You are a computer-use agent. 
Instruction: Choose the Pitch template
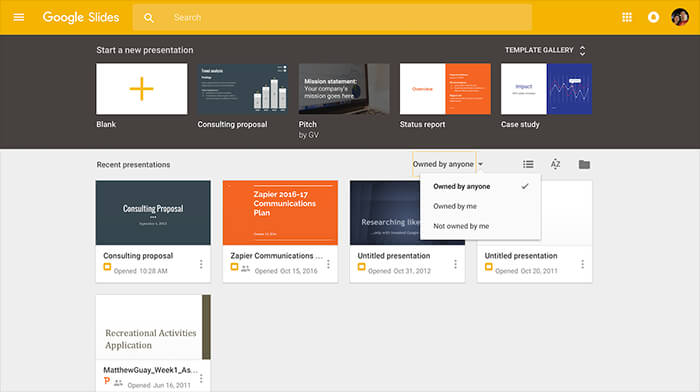click(344, 89)
